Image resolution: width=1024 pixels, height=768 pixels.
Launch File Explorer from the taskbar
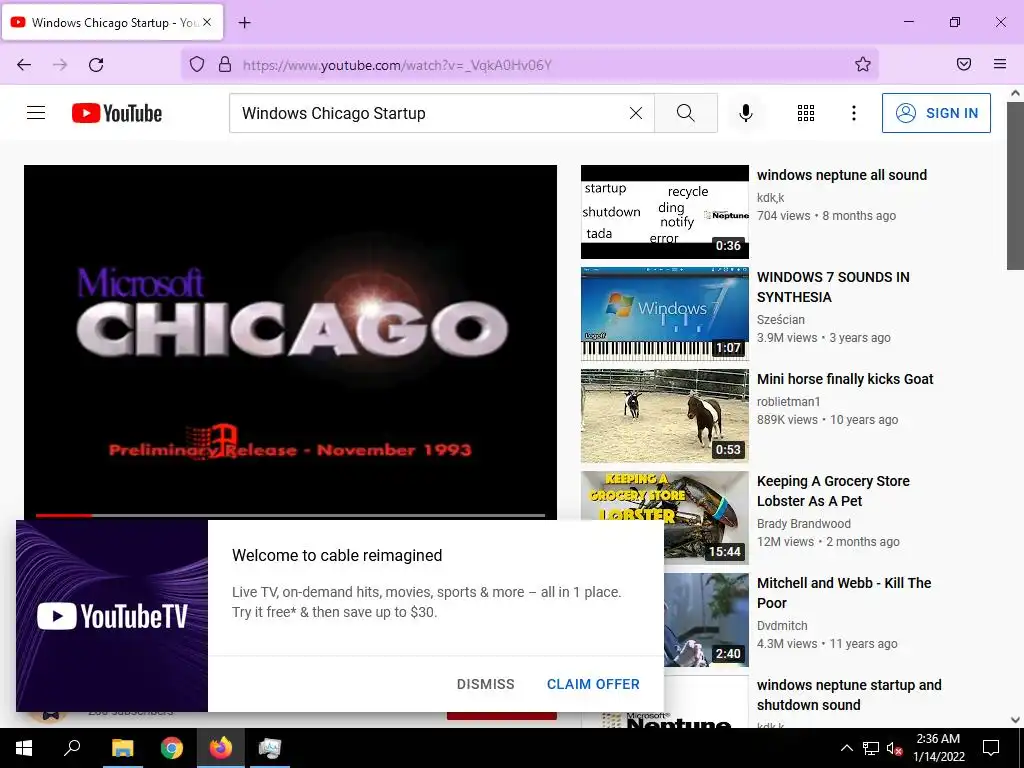pos(122,748)
